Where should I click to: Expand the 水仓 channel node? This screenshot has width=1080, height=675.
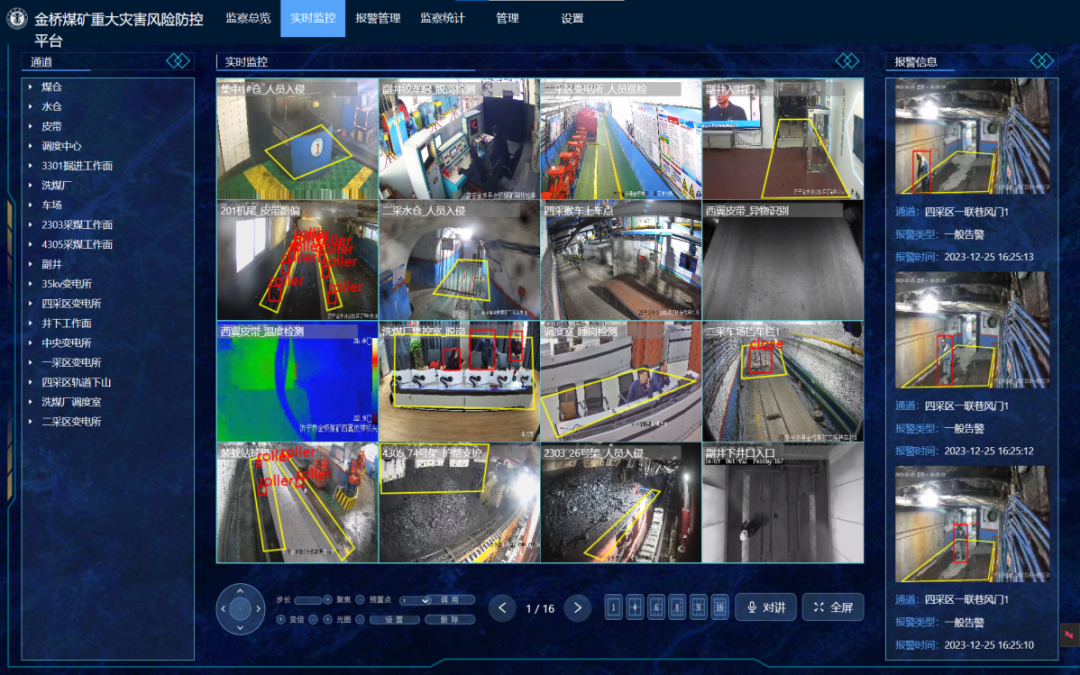30,106
